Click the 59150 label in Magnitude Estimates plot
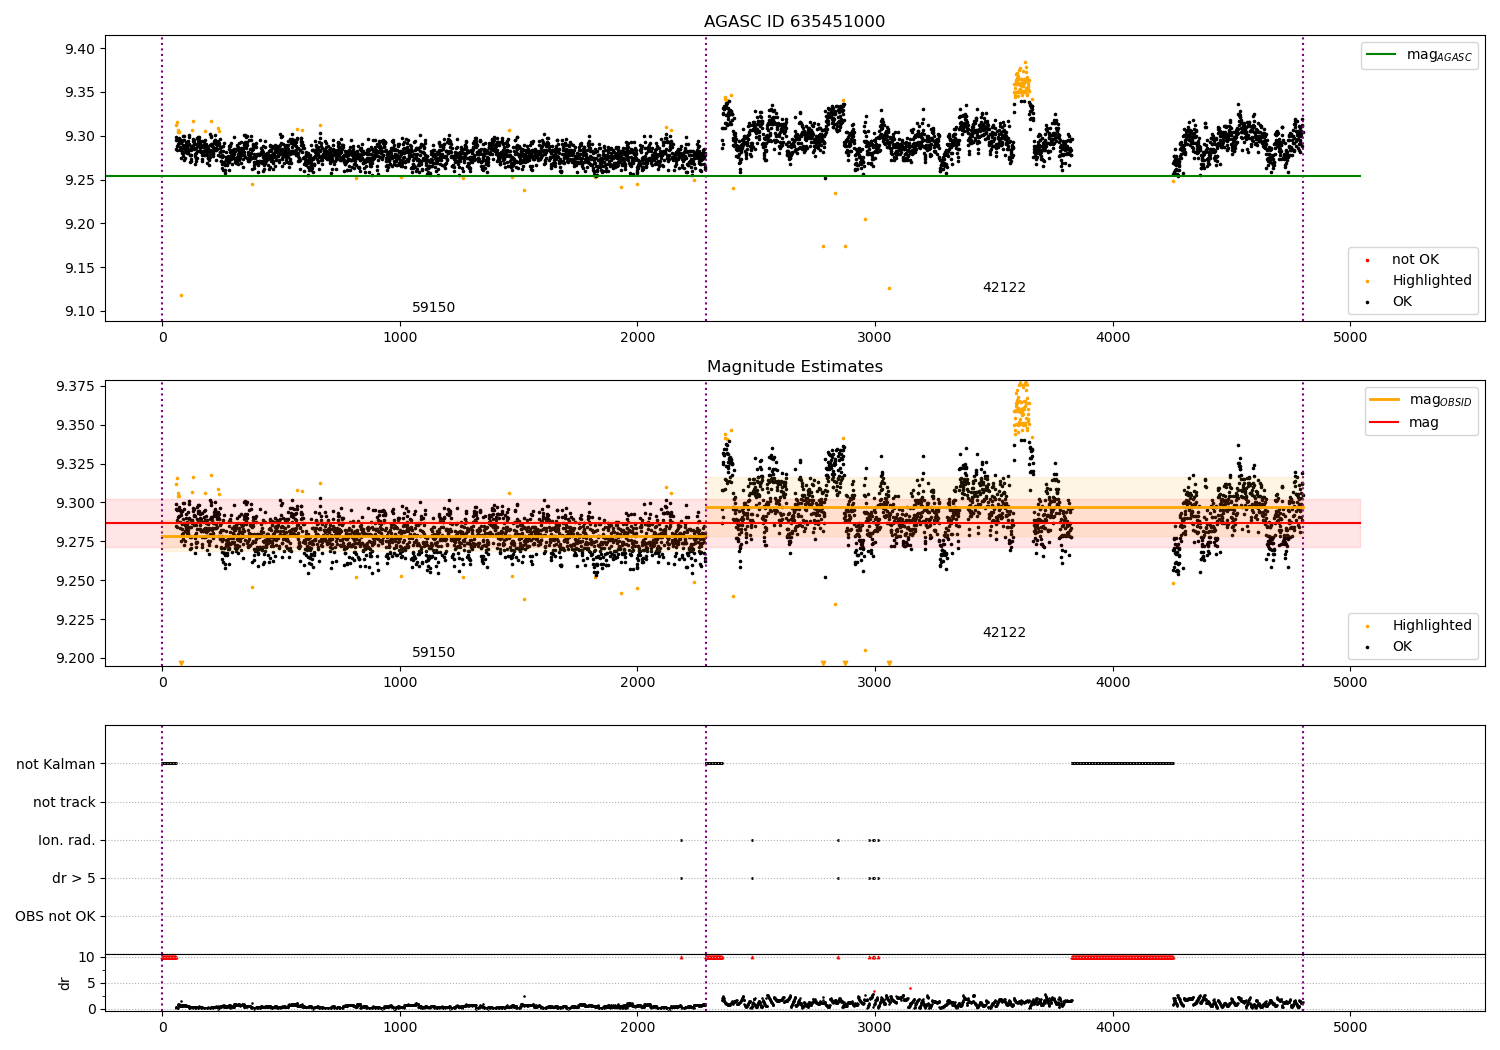 click(x=433, y=653)
